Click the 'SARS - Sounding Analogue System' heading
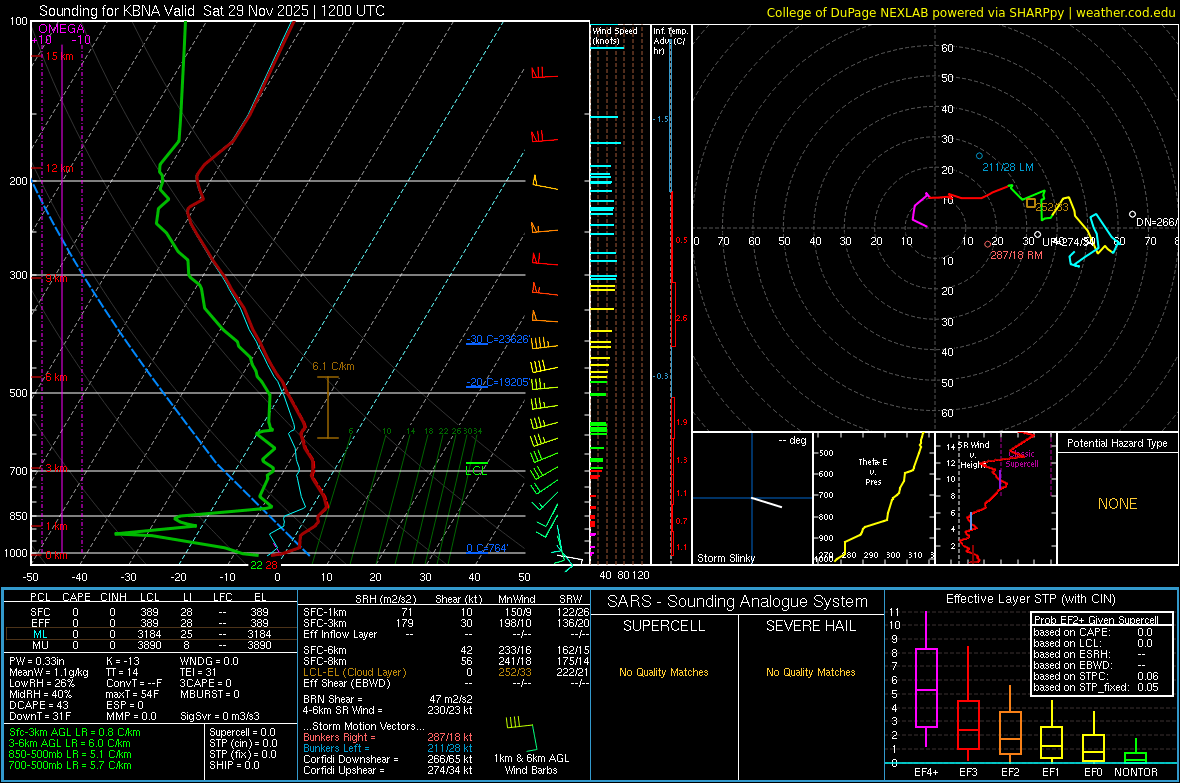 point(737,602)
